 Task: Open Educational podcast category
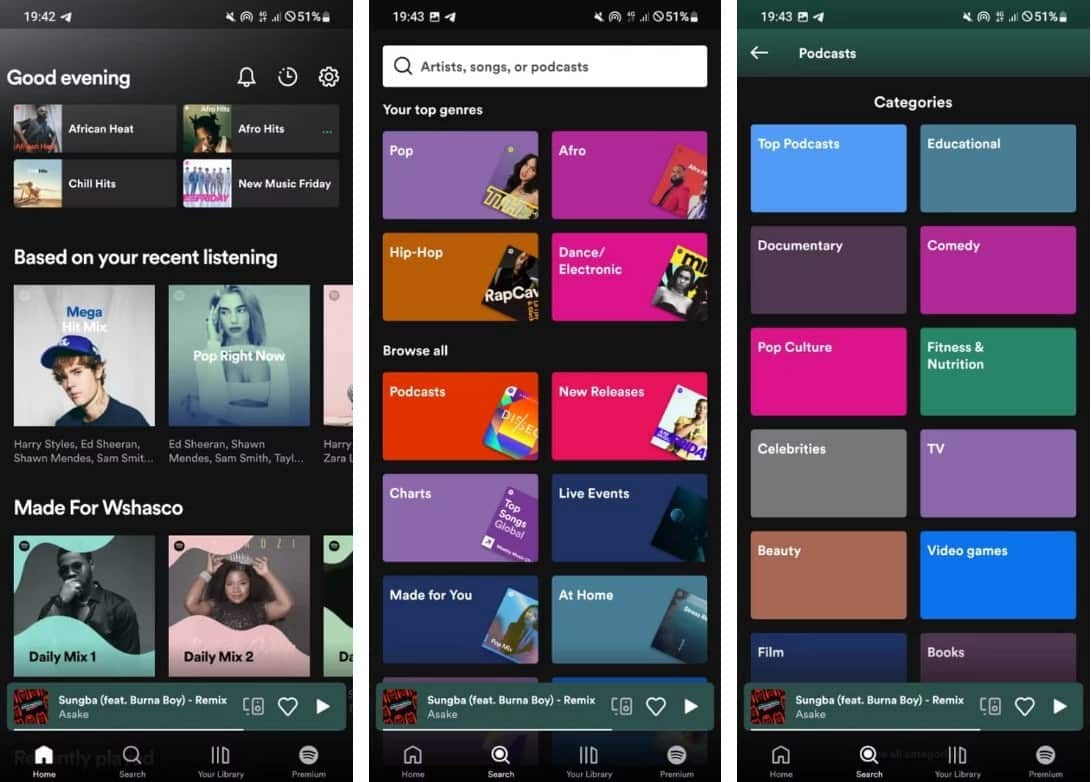coord(998,168)
